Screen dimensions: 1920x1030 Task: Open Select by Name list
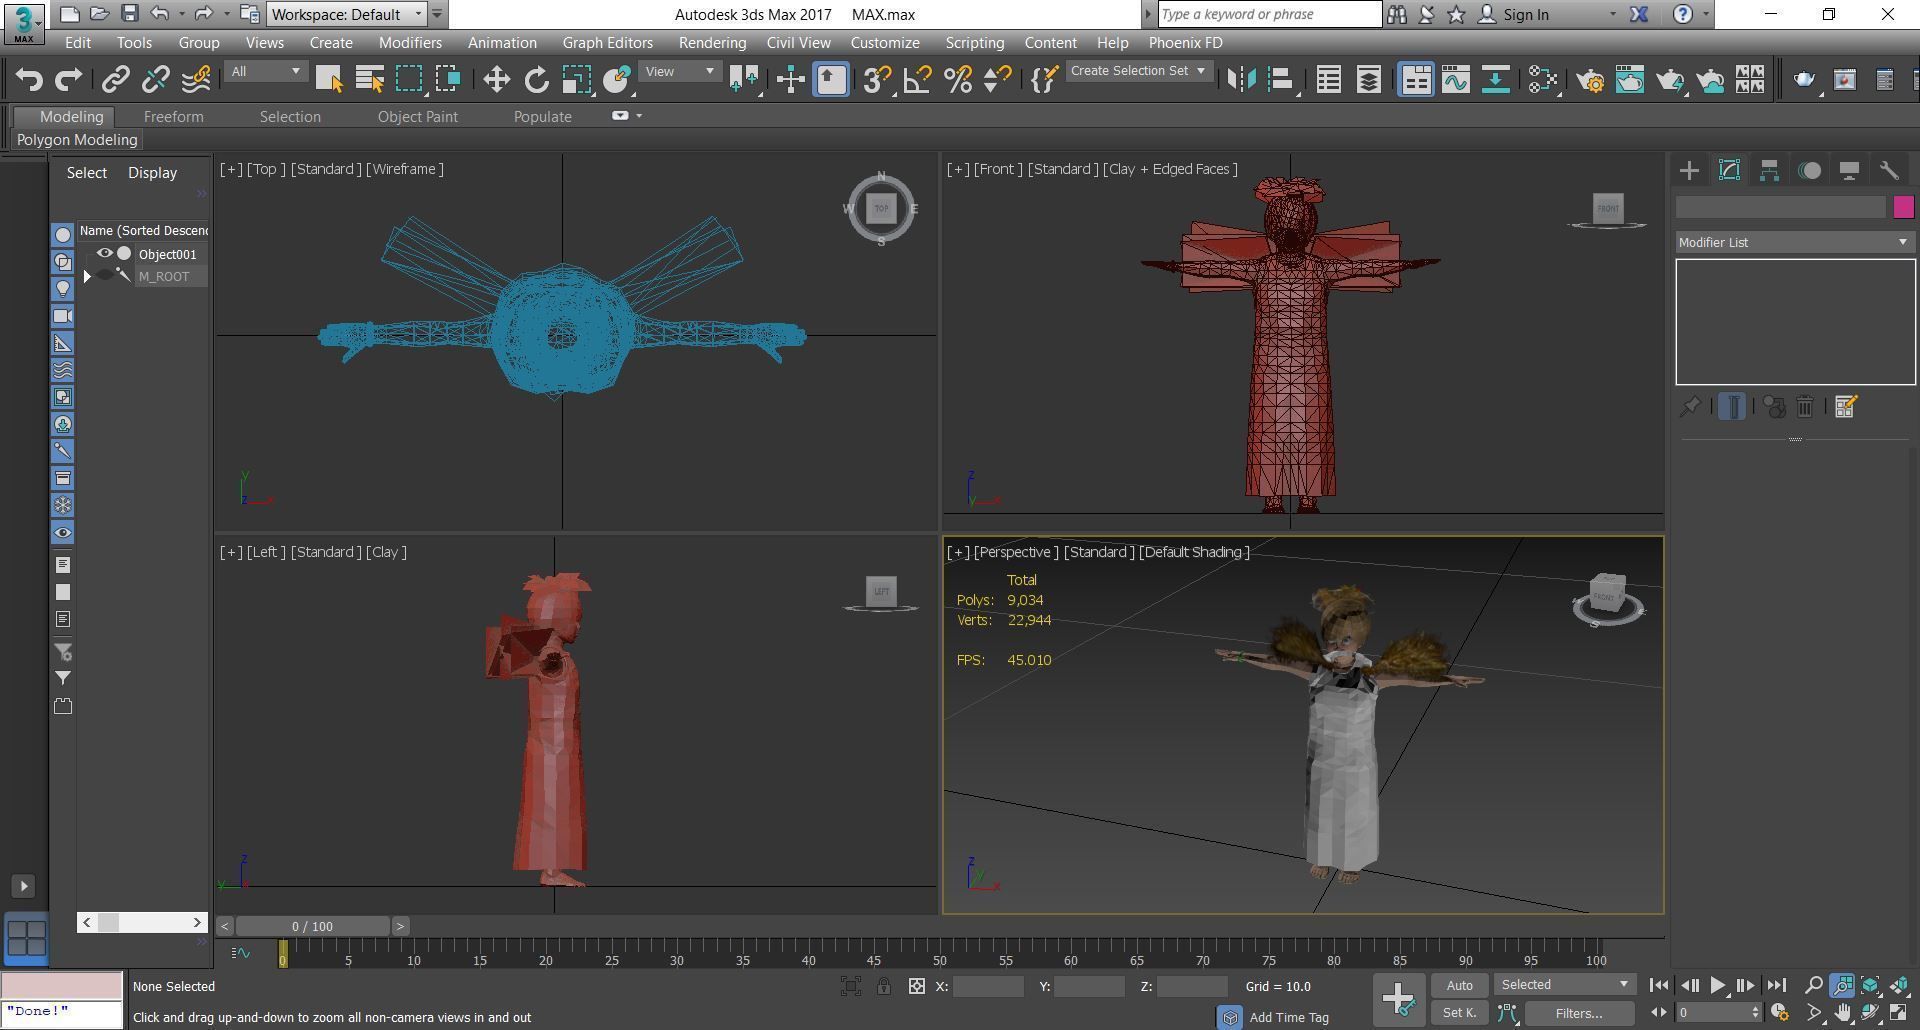[370, 80]
